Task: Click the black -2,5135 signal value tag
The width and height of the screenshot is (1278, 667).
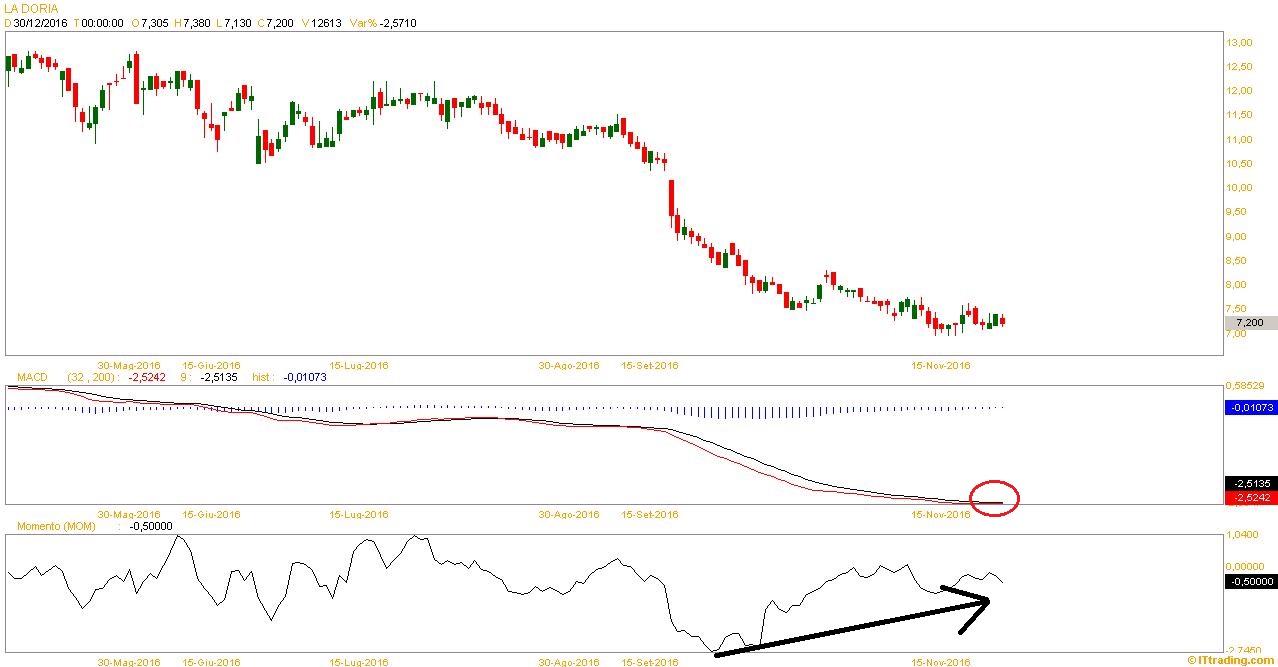Action: (1250, 482)
